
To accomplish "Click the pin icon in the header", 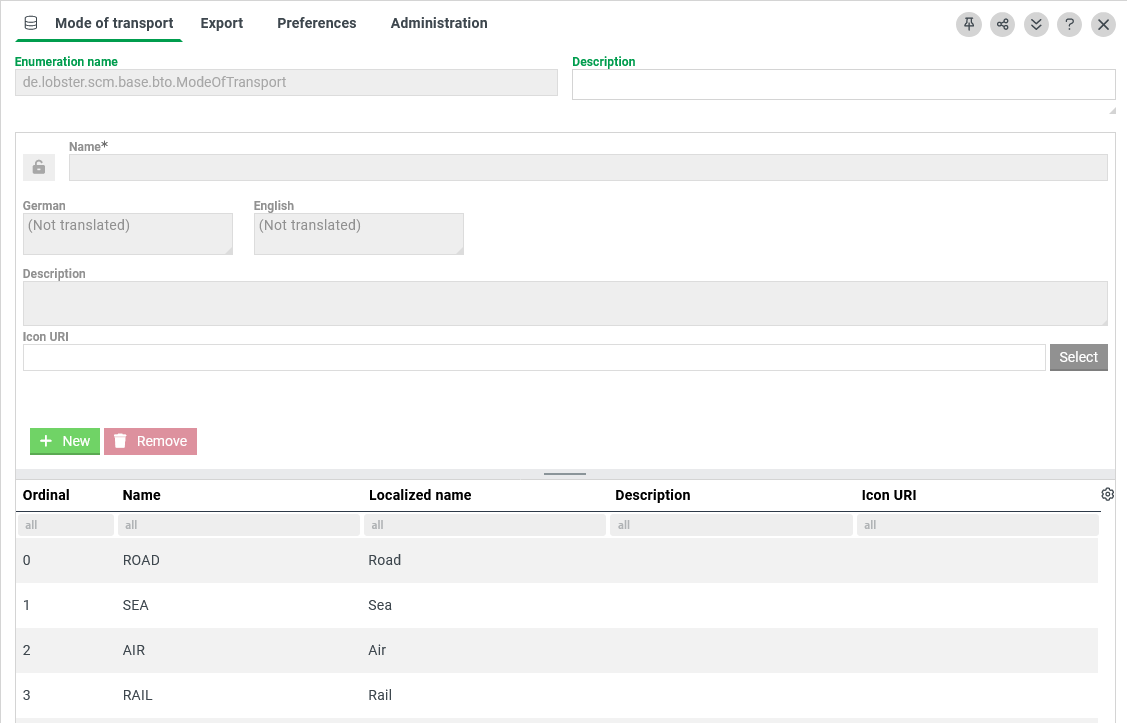I will point(968,24).
